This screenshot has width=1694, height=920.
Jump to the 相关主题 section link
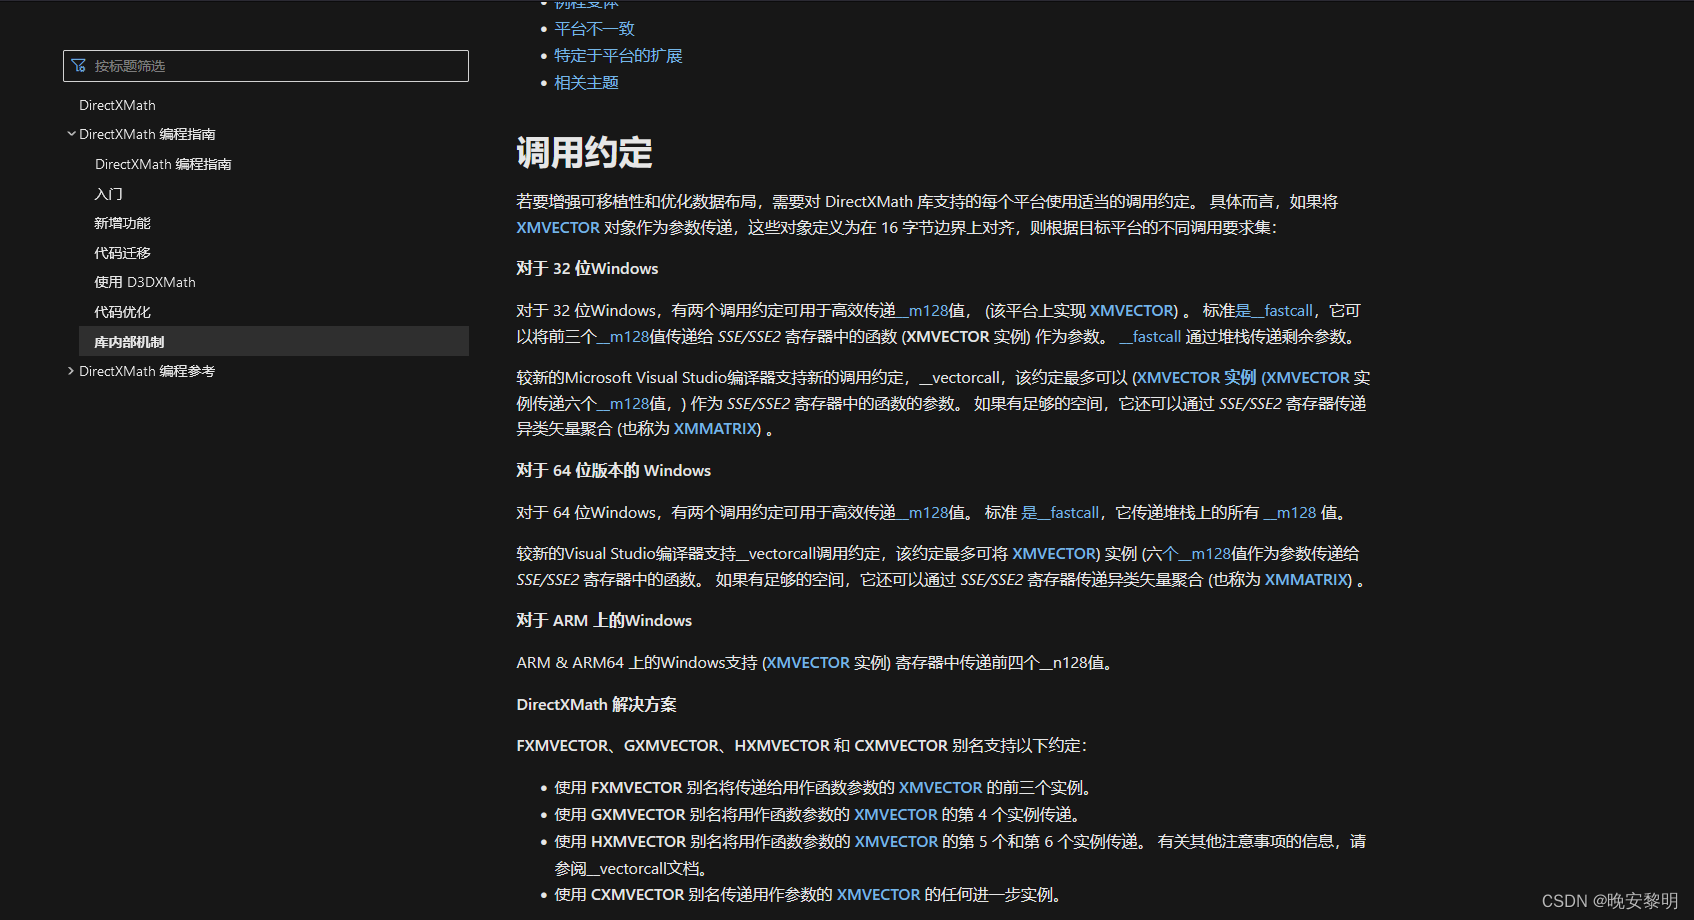pyautogui.click(x=586, y=83)
